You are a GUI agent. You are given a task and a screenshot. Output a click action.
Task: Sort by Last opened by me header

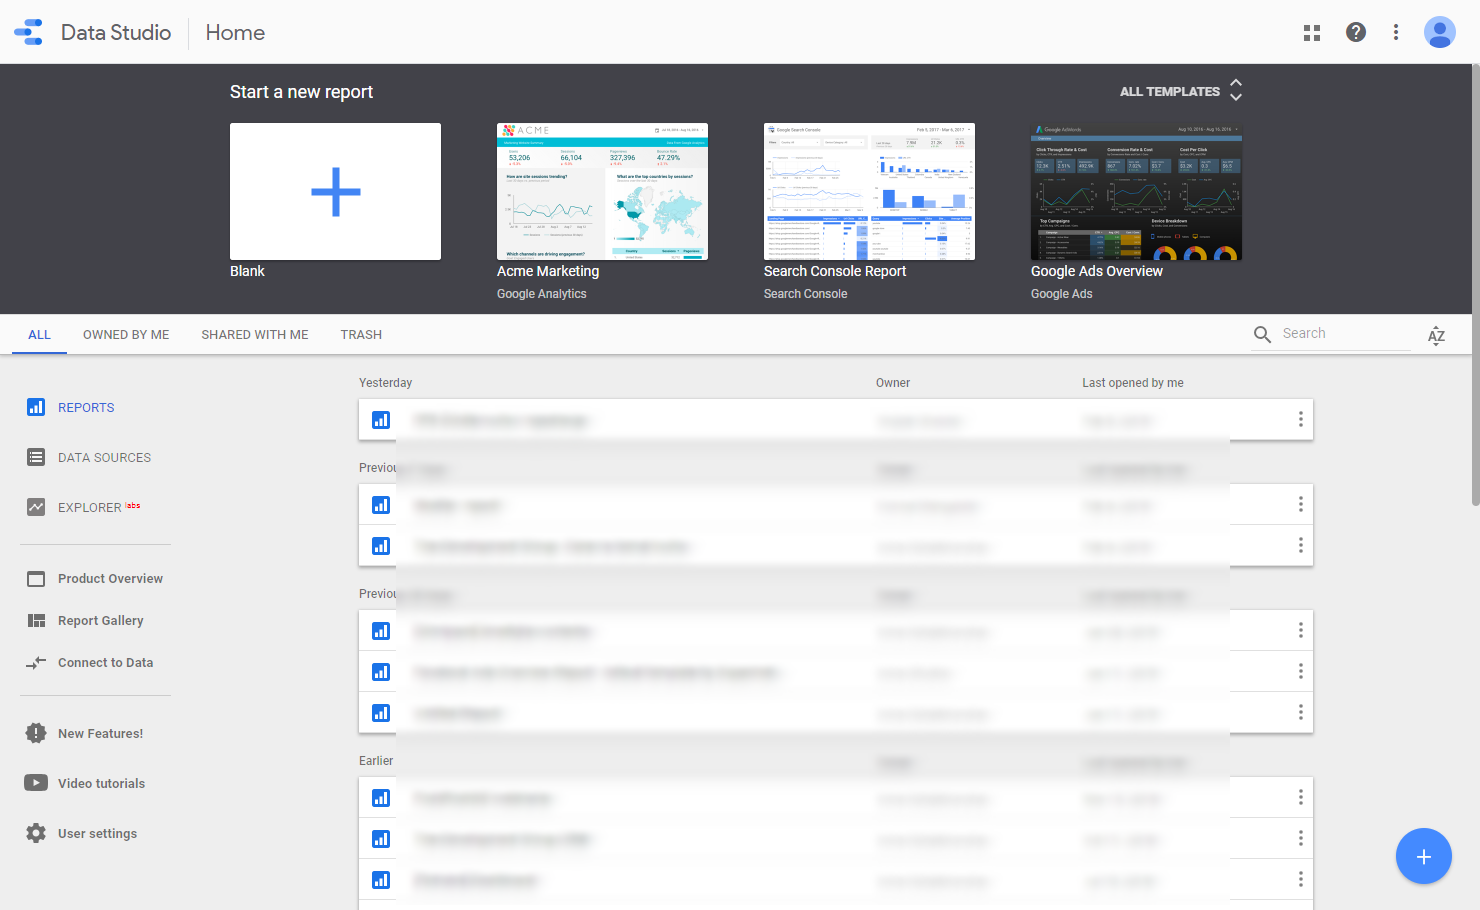click(1133, 383)
